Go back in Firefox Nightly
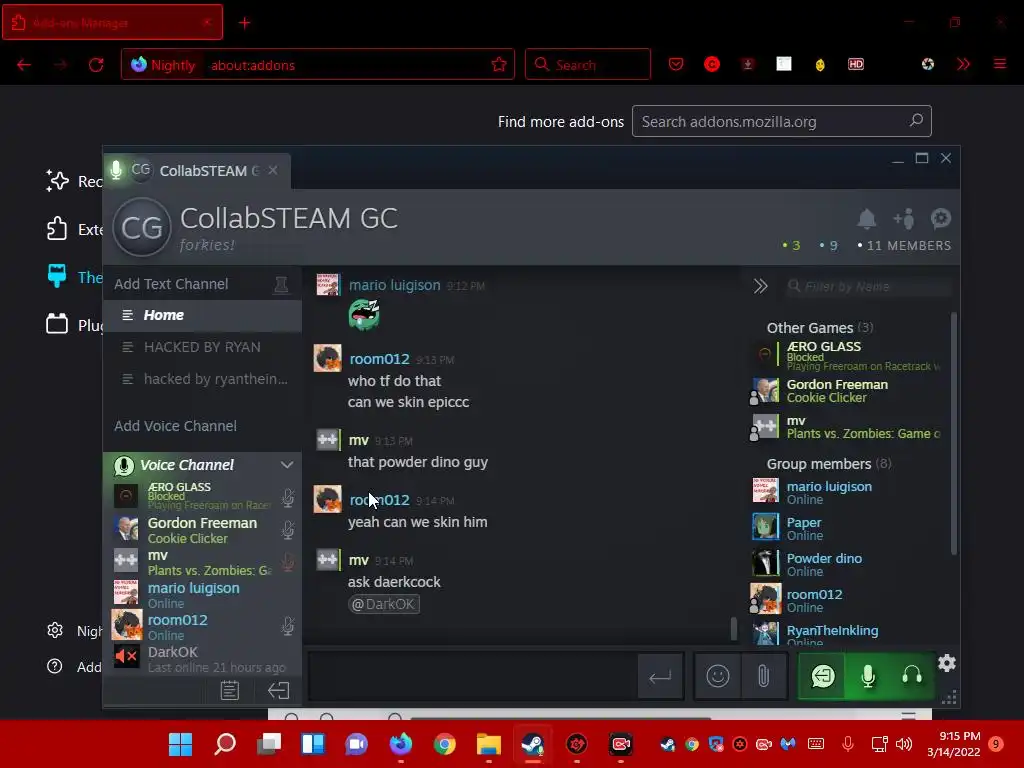 24,65
